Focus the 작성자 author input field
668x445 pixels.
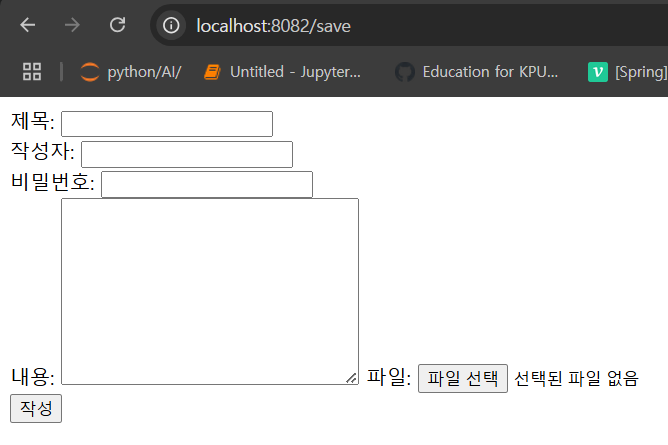(187, 154)
